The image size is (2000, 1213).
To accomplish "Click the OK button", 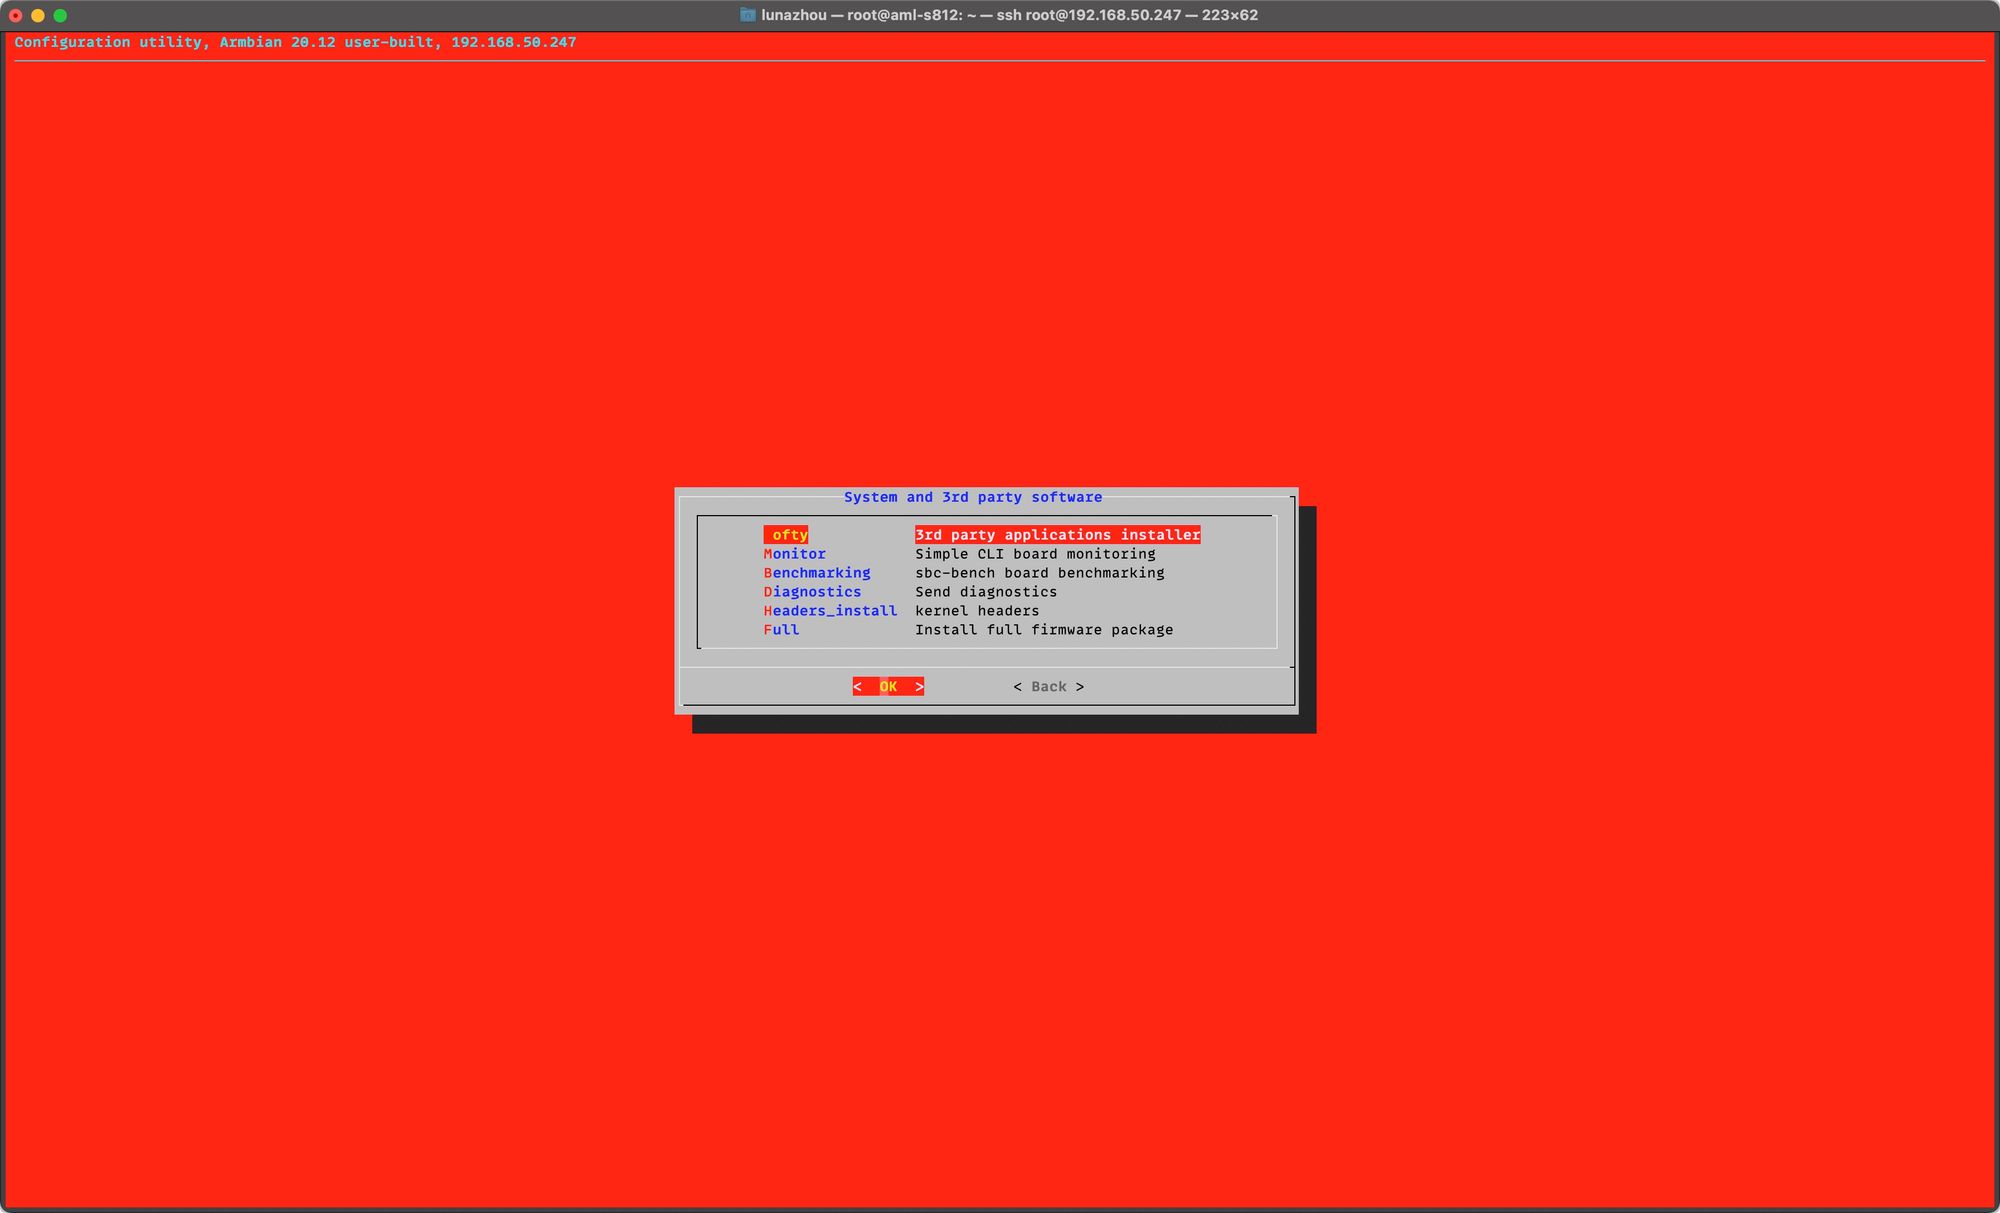I will pos(888,686).
